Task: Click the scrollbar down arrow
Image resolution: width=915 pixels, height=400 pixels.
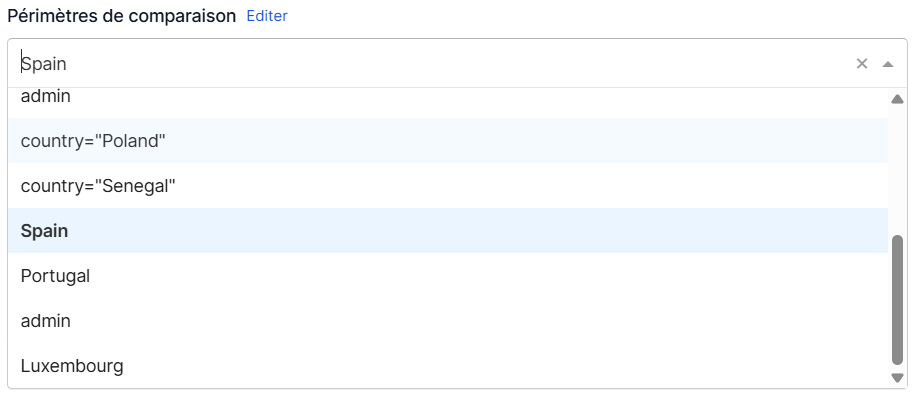Action: (x=897, y=377)
